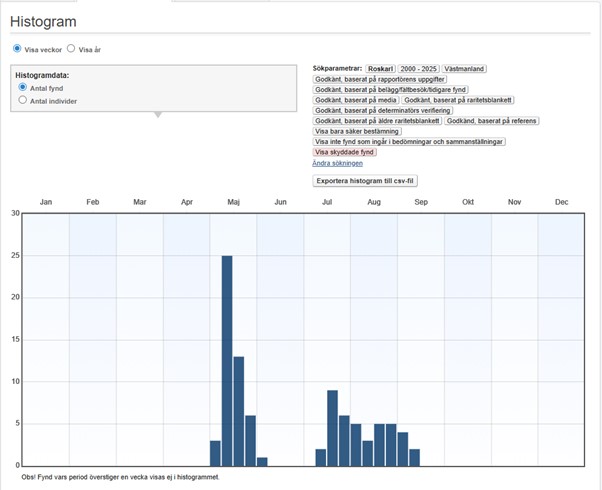Click the downward pointer below Histogramdata panel
The width and height of the screenshot is (602, 490).
click(x=155, y=114)
